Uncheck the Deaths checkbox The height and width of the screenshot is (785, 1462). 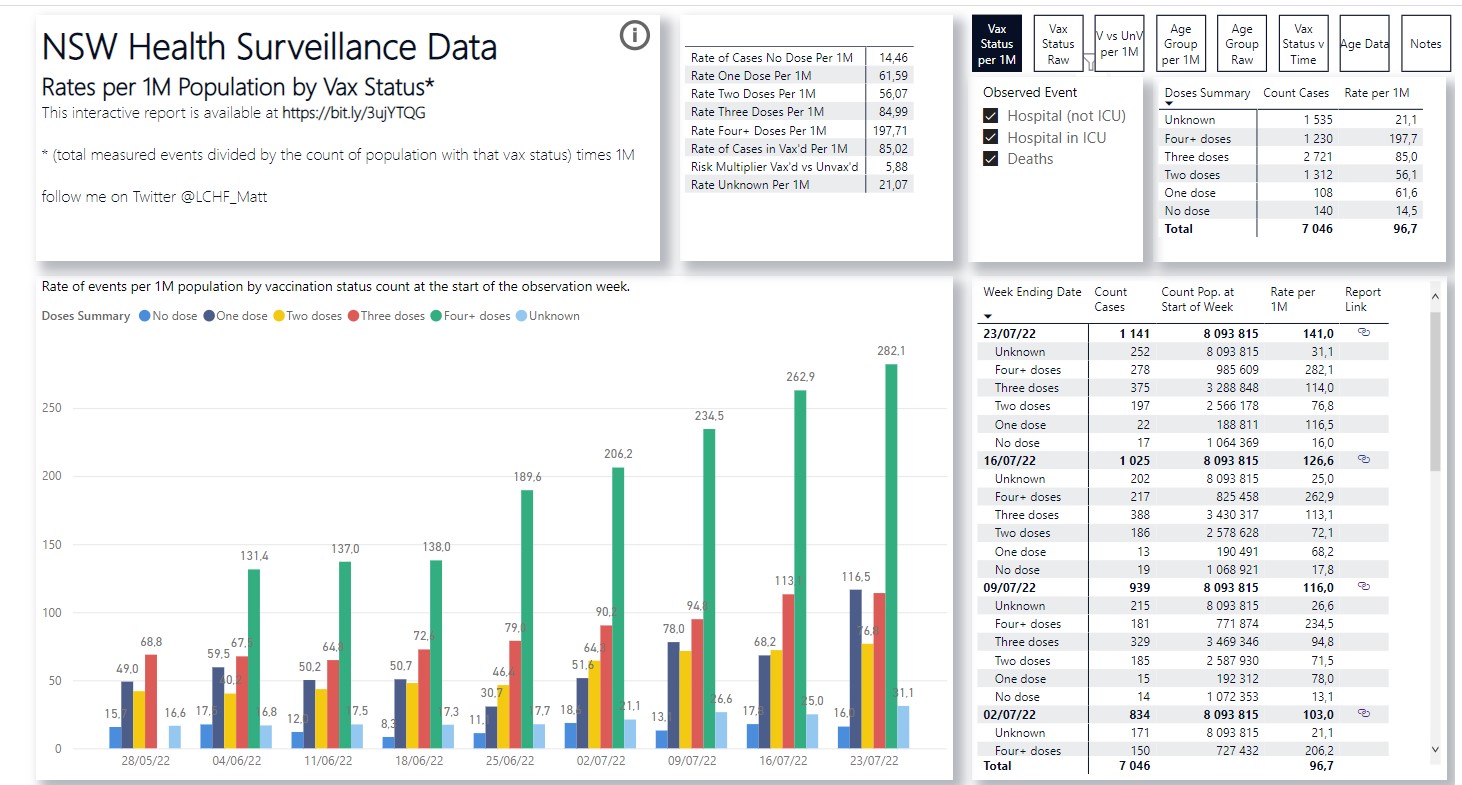point(991,158)
